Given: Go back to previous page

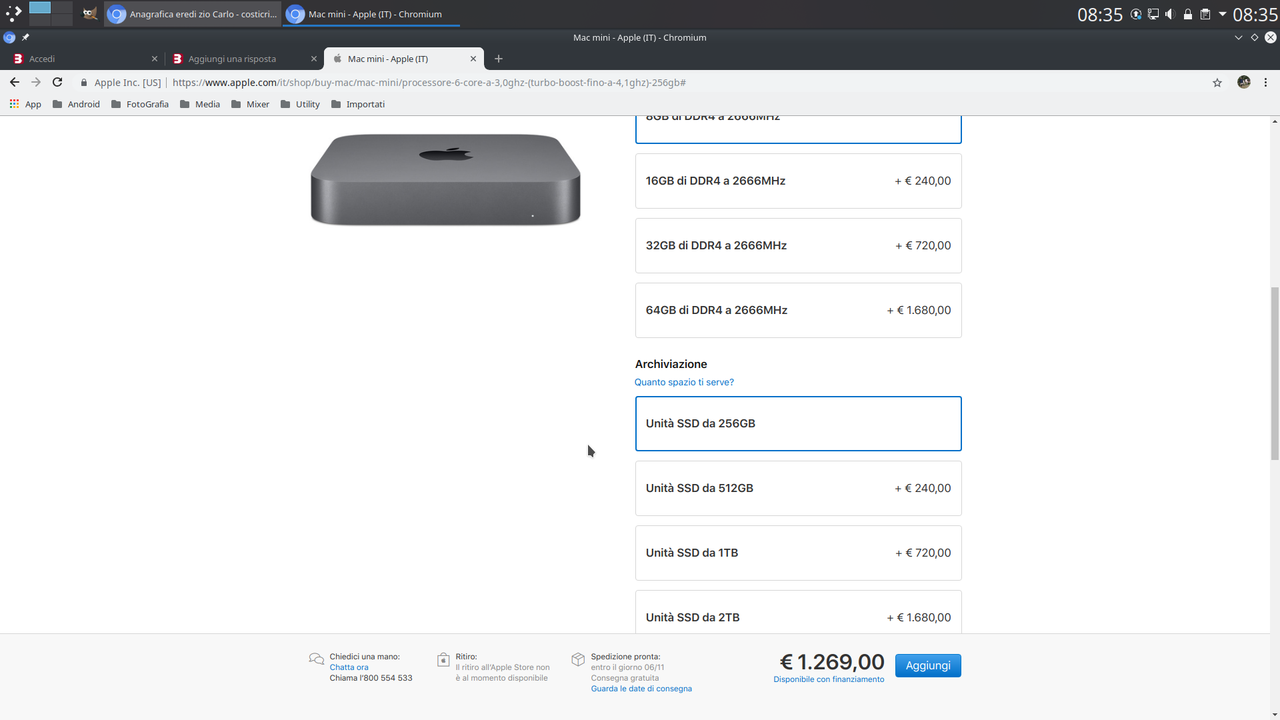Looking at the screenshot, I should pyautogui.click(x=14, y=82).
